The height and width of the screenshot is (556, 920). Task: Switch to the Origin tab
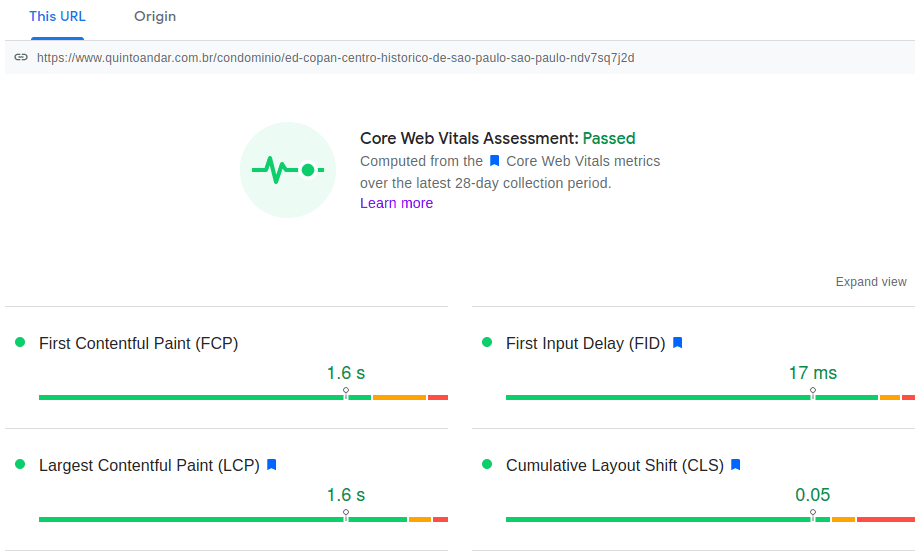tap(155, 17)
